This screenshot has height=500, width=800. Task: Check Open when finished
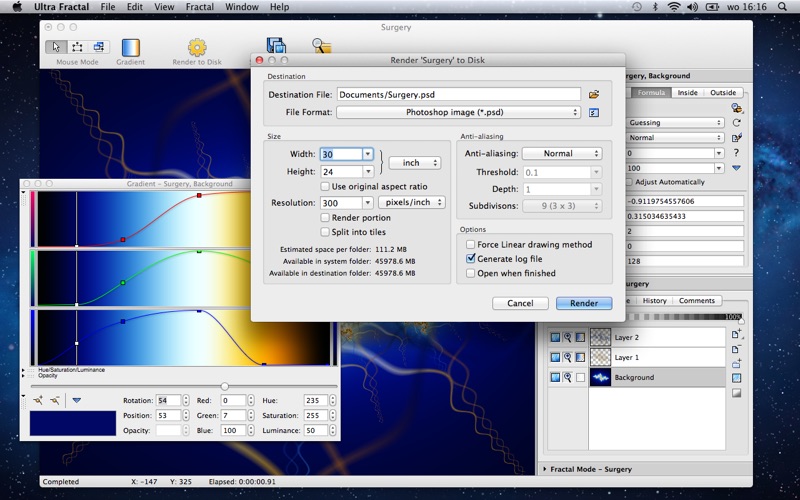[x=470, y=273]
